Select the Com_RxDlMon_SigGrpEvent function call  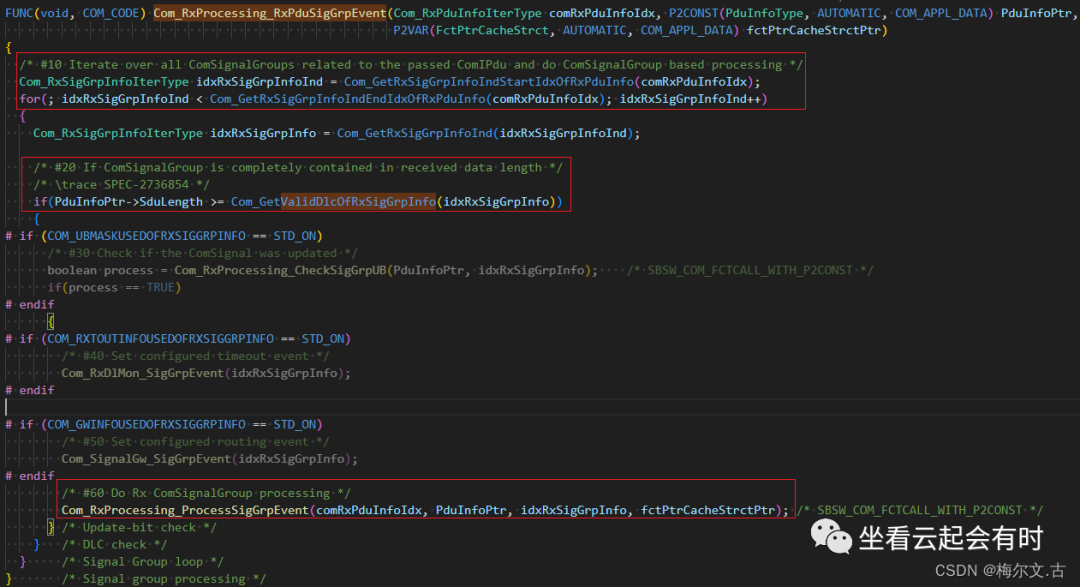click(143, 373)
